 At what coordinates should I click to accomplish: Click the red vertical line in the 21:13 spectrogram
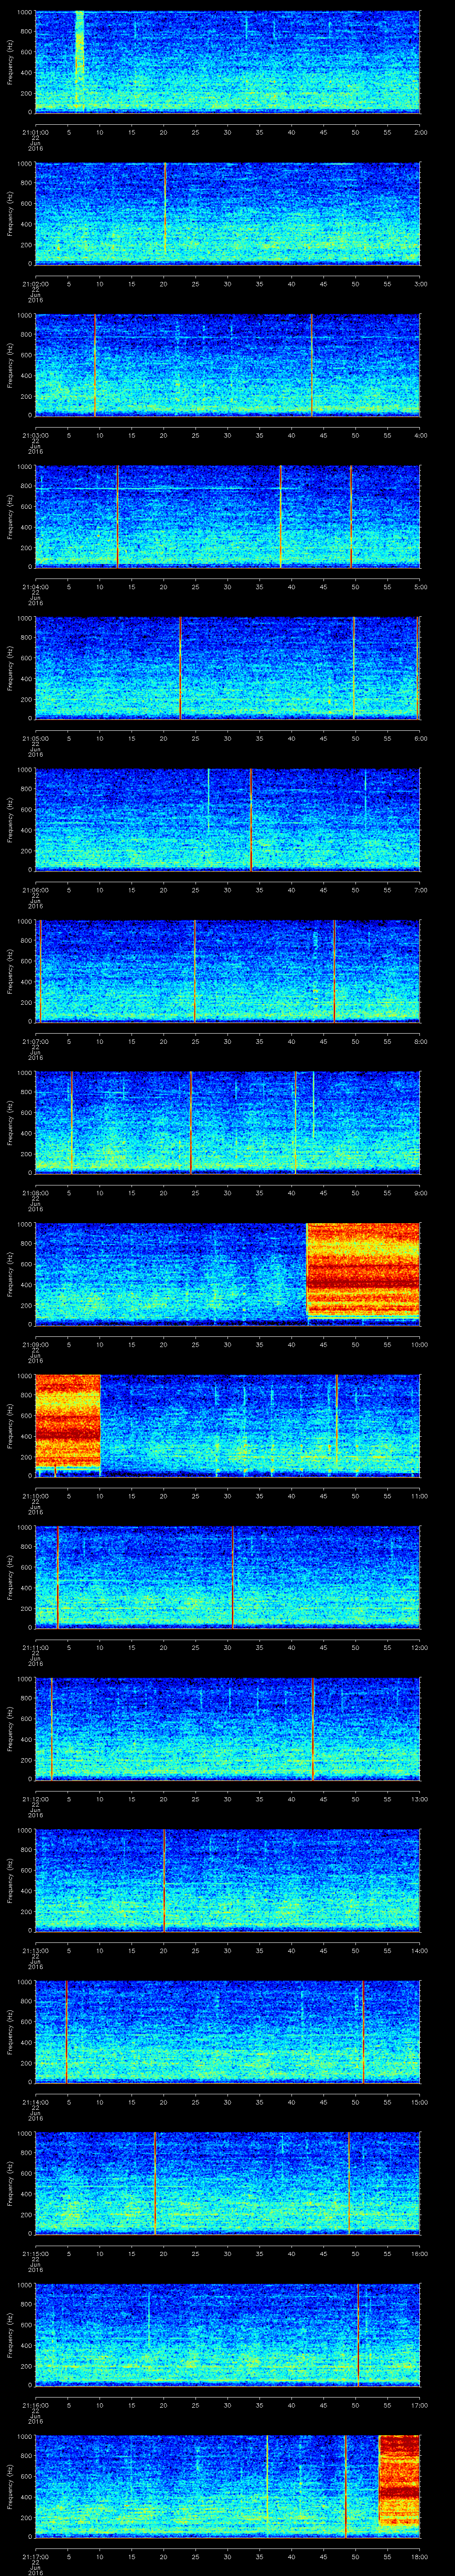pyautogui.click(x=164, y=1880)
